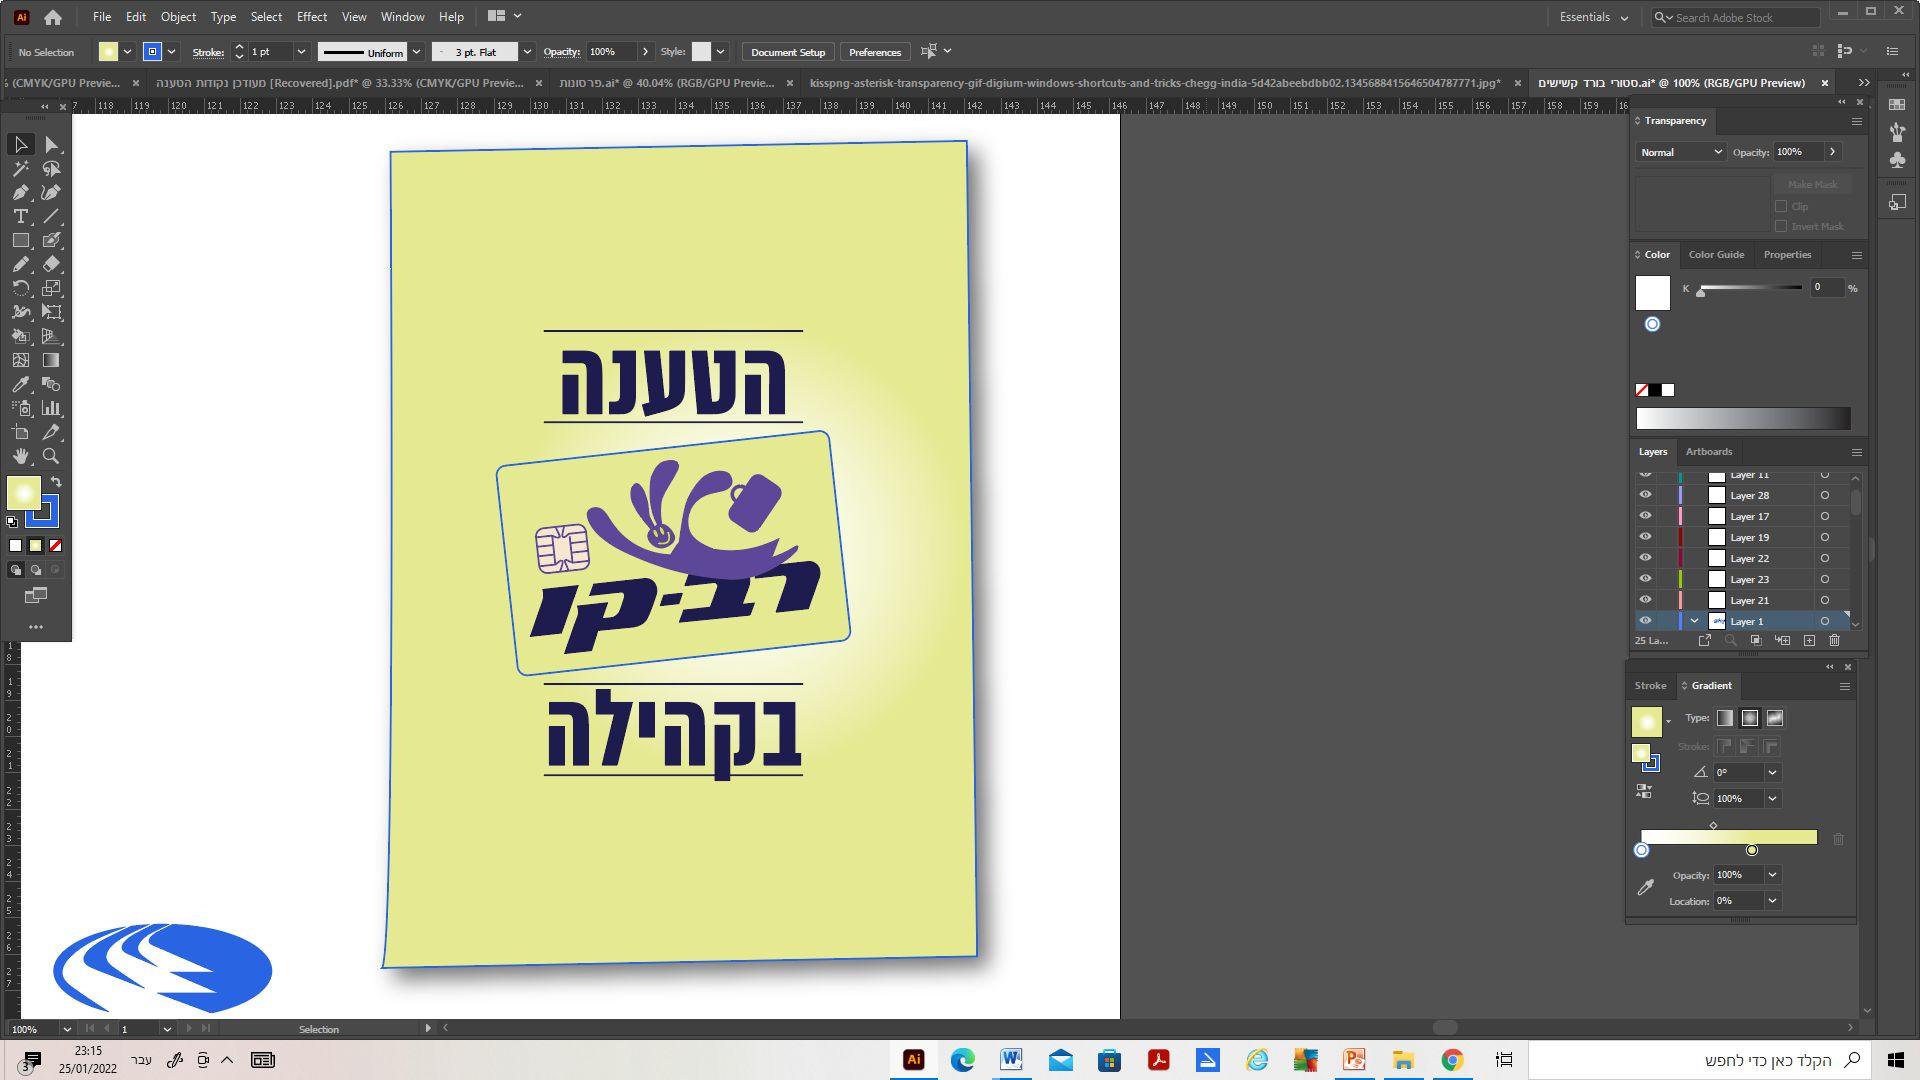
Task: Select the Type tool
Action: pyautogui.click(x=20, y=217)
